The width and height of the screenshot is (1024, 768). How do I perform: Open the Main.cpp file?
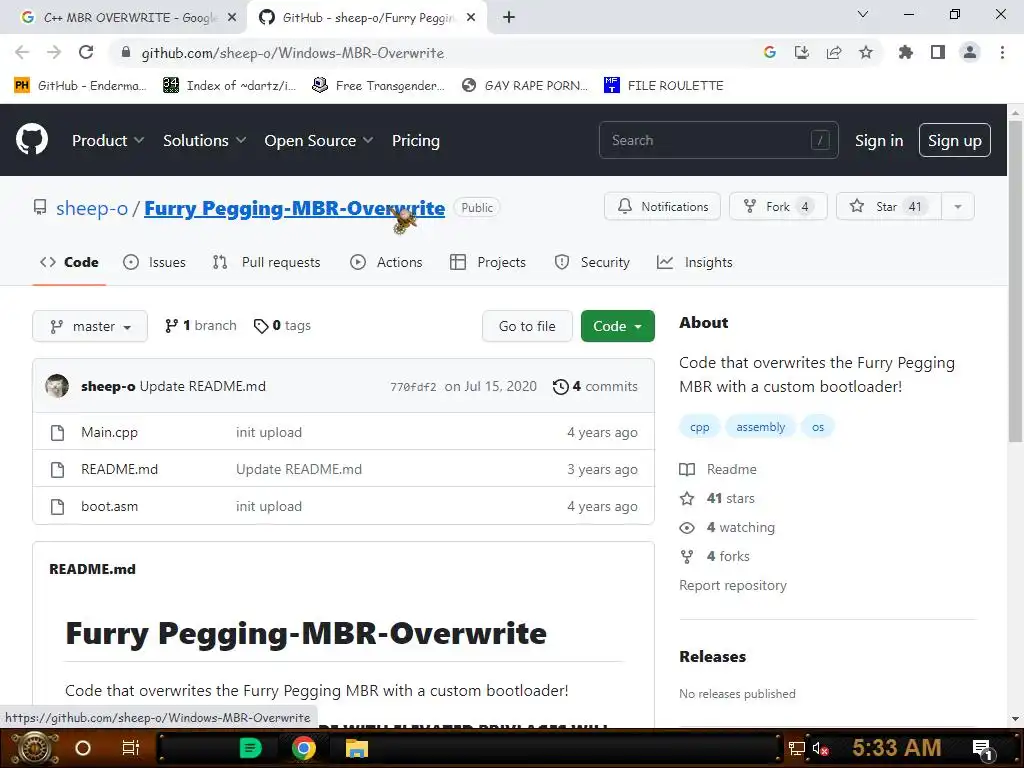(109, 432)
